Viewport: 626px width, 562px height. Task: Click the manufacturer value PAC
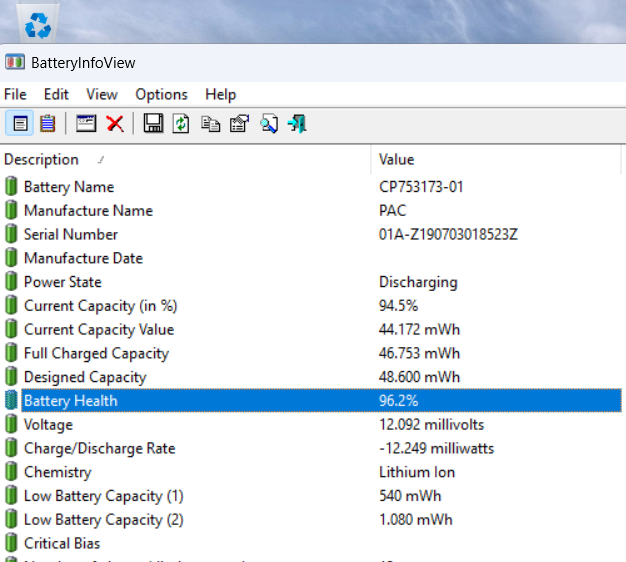[x=392, y=210]
